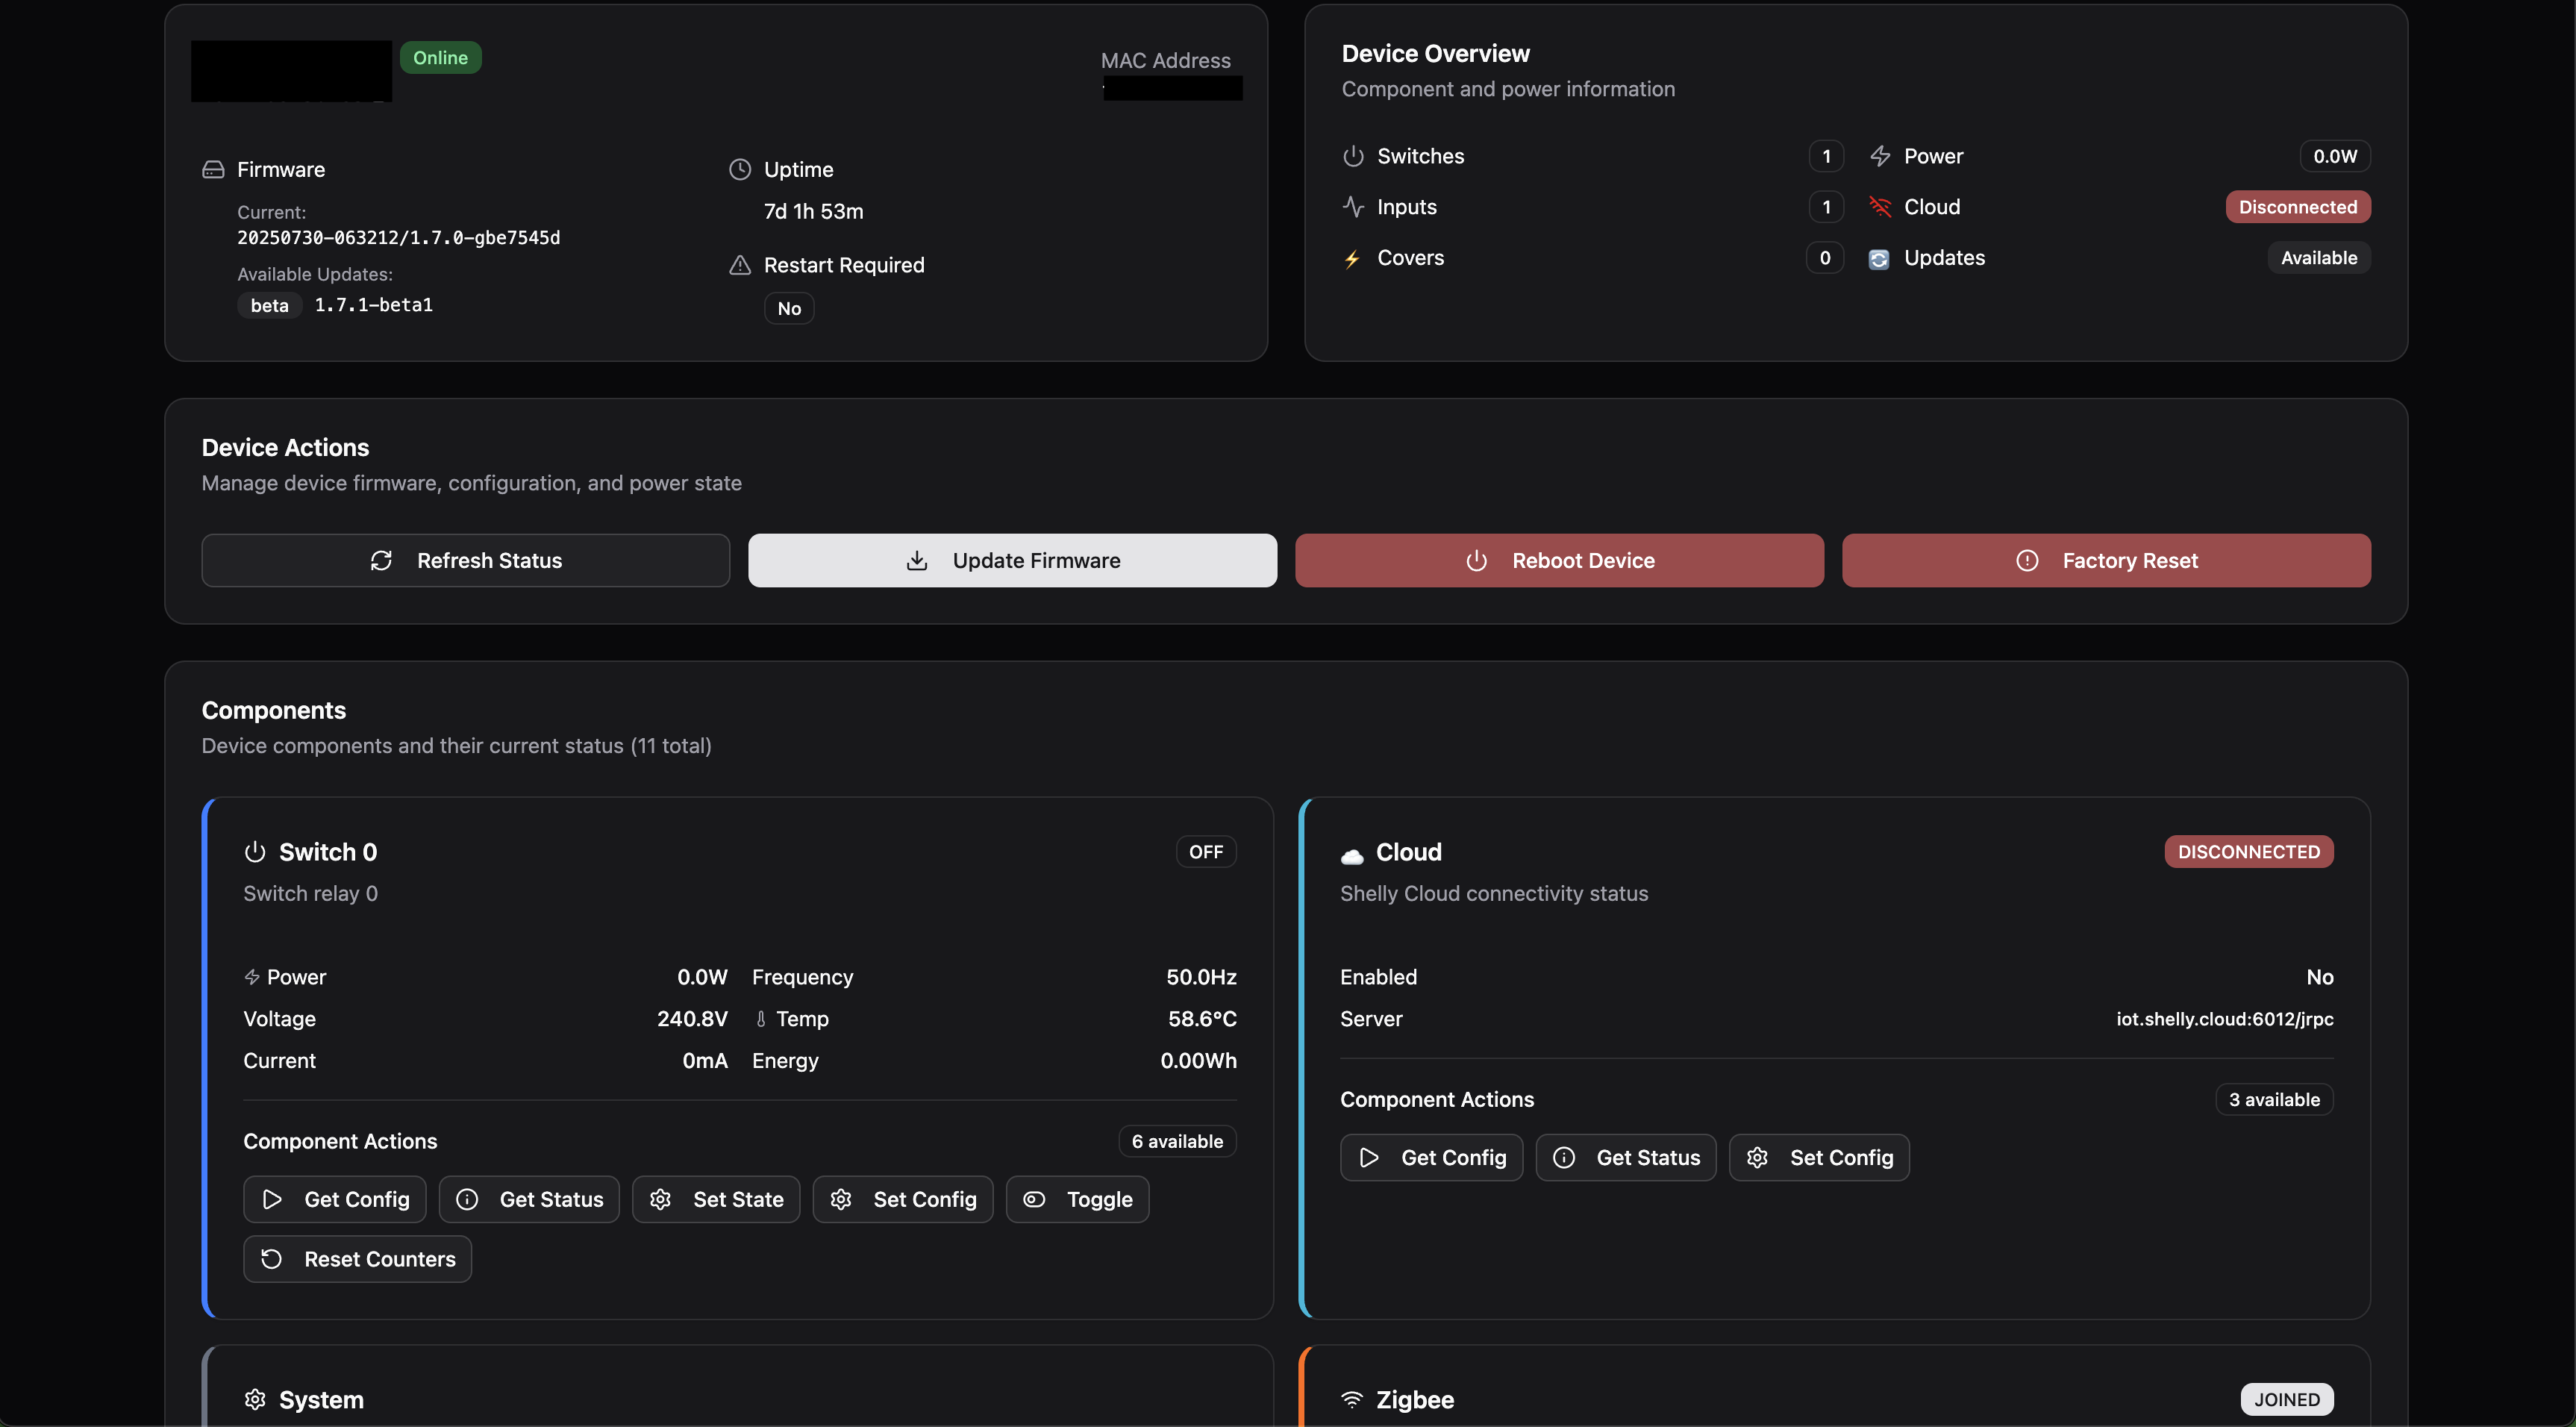Screen dimensions: 2576x1427
Task: Click the Inputs count badge showing 1
Action: tap(1826, 207)
